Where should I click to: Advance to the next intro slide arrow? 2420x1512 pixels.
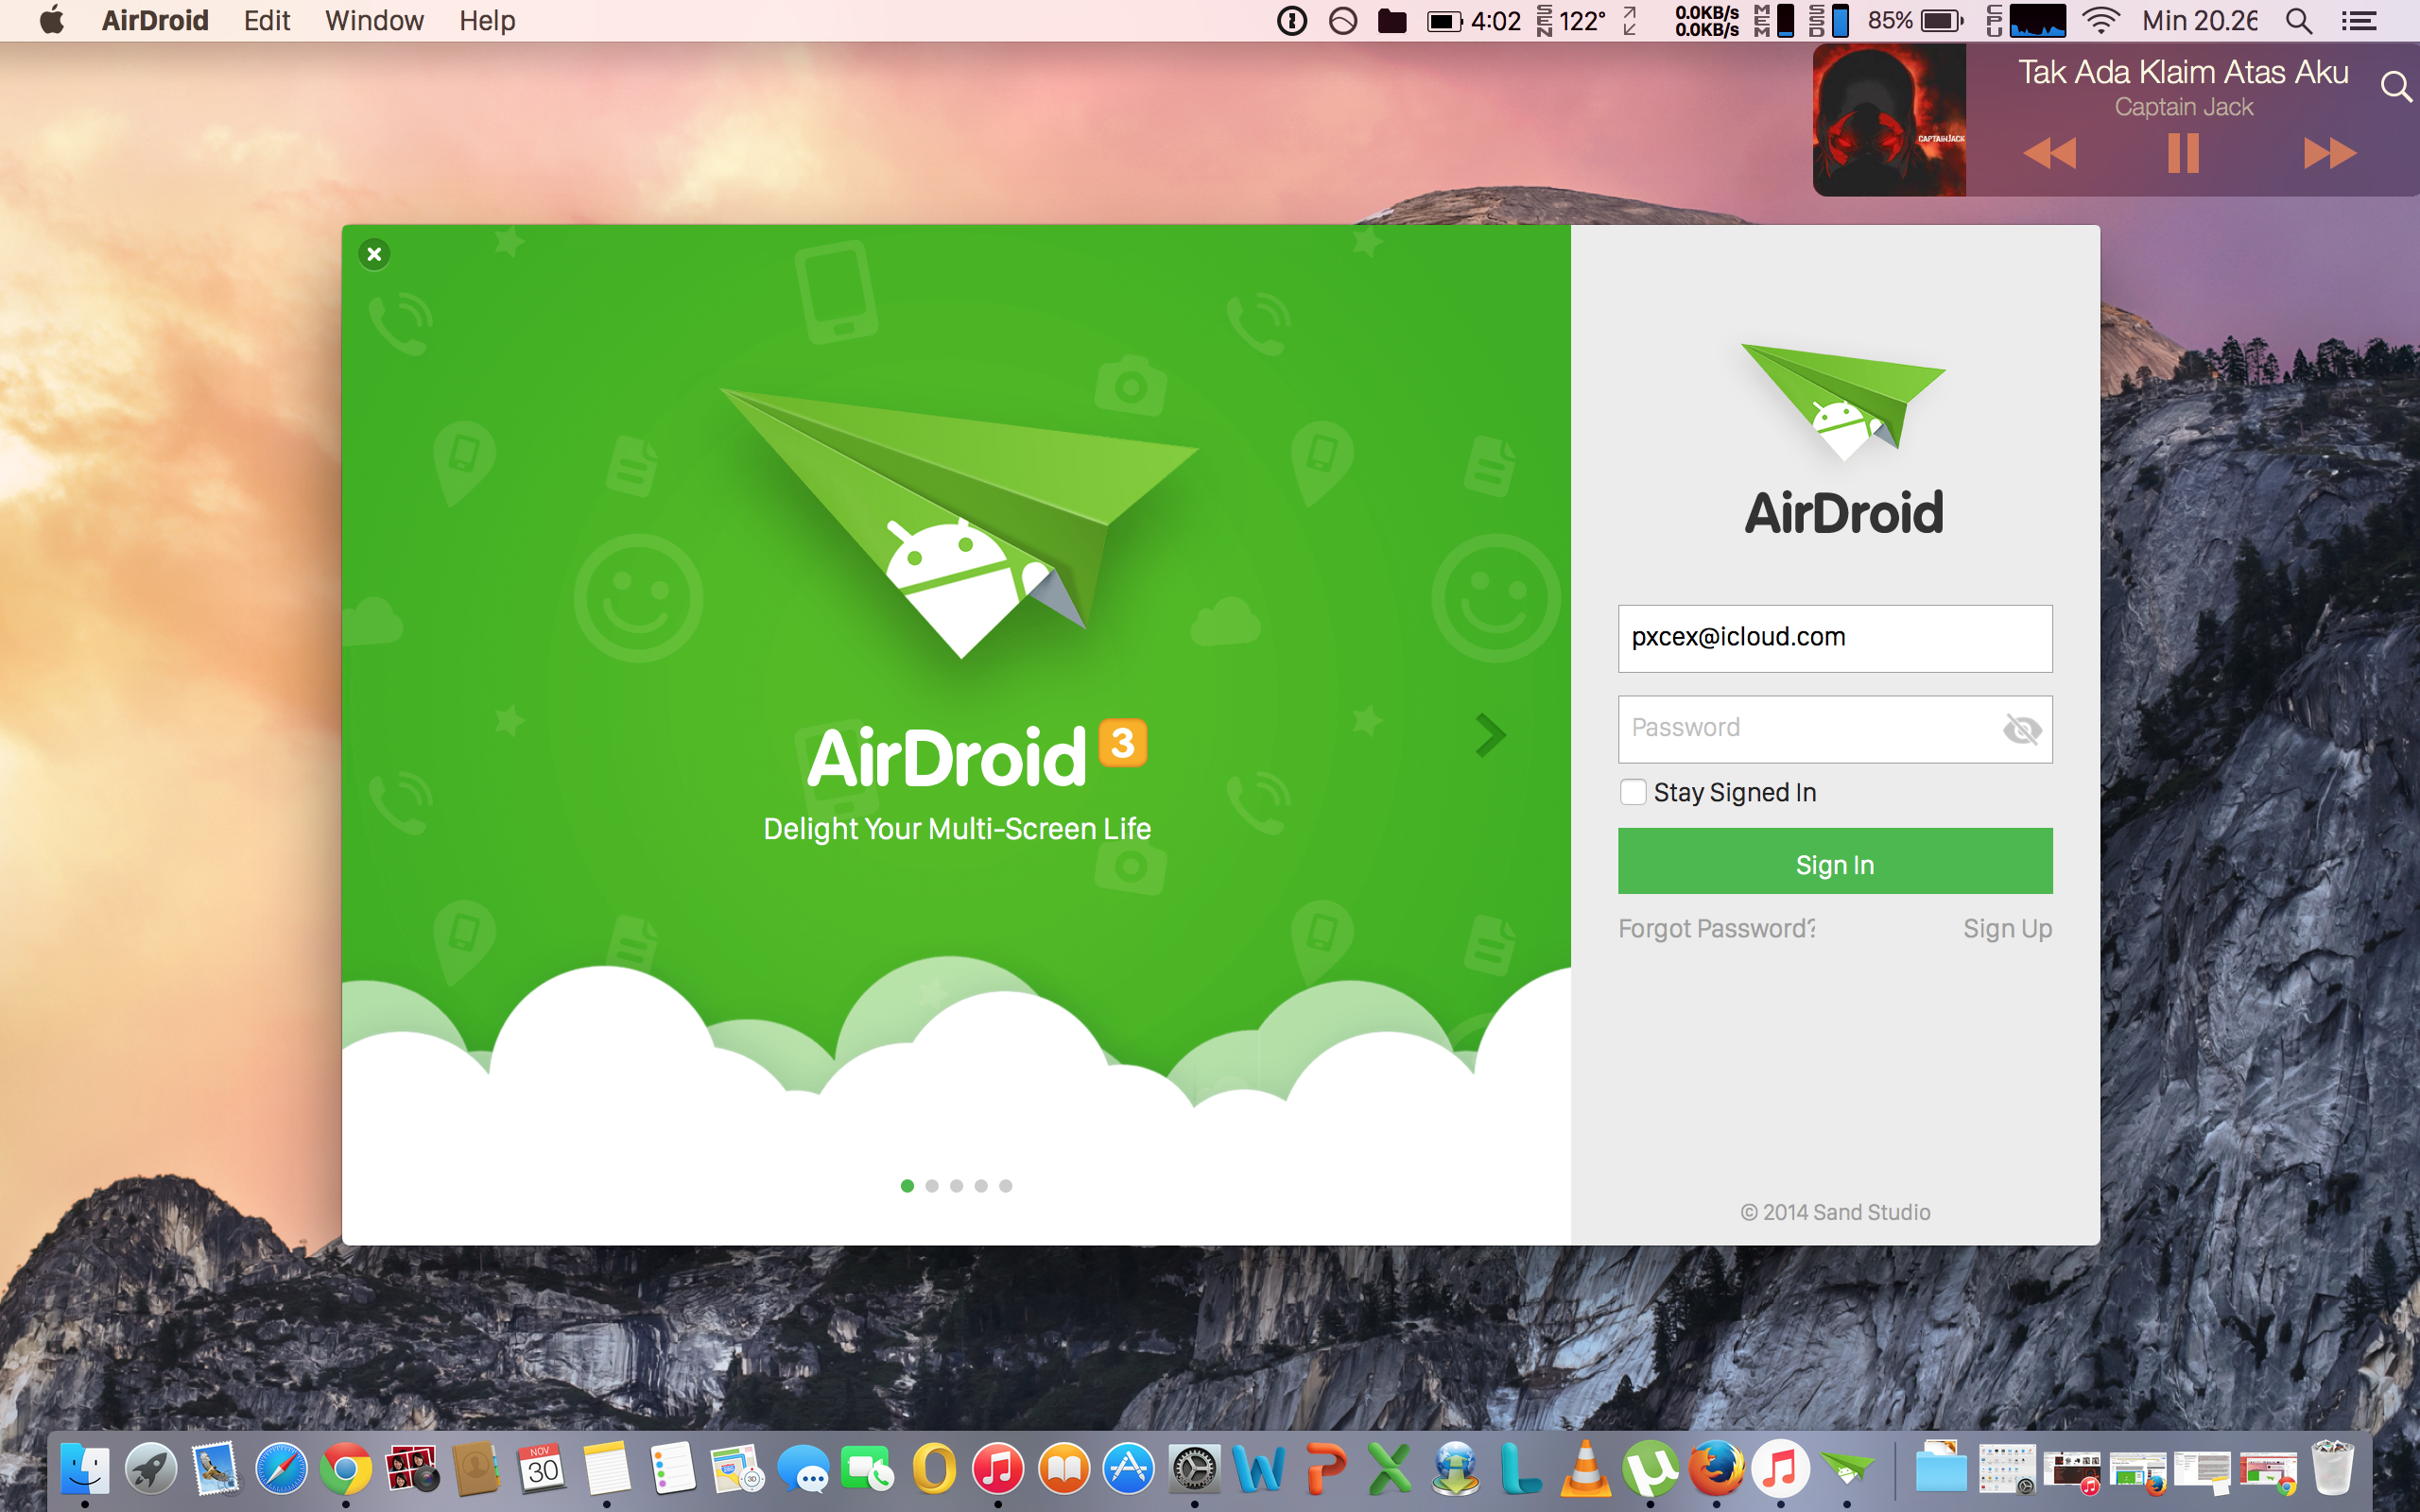pos(1490,736)
